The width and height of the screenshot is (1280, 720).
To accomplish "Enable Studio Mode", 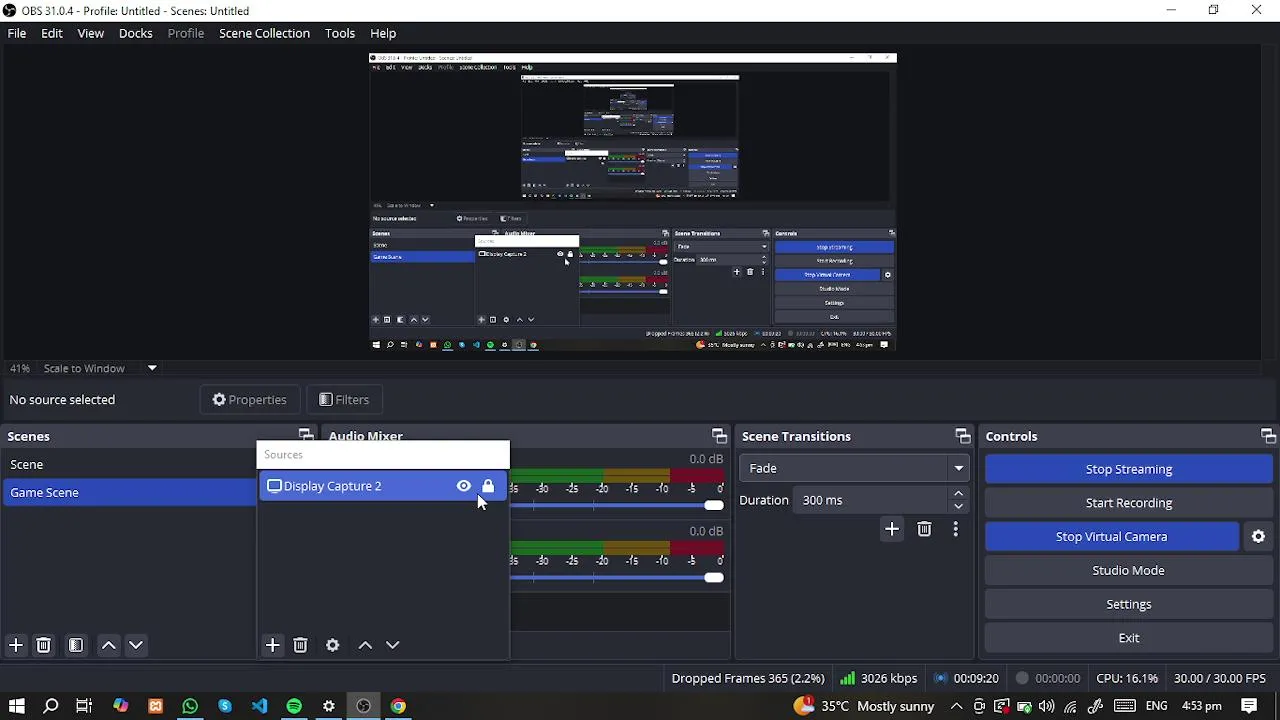I will pos(1129,570).
